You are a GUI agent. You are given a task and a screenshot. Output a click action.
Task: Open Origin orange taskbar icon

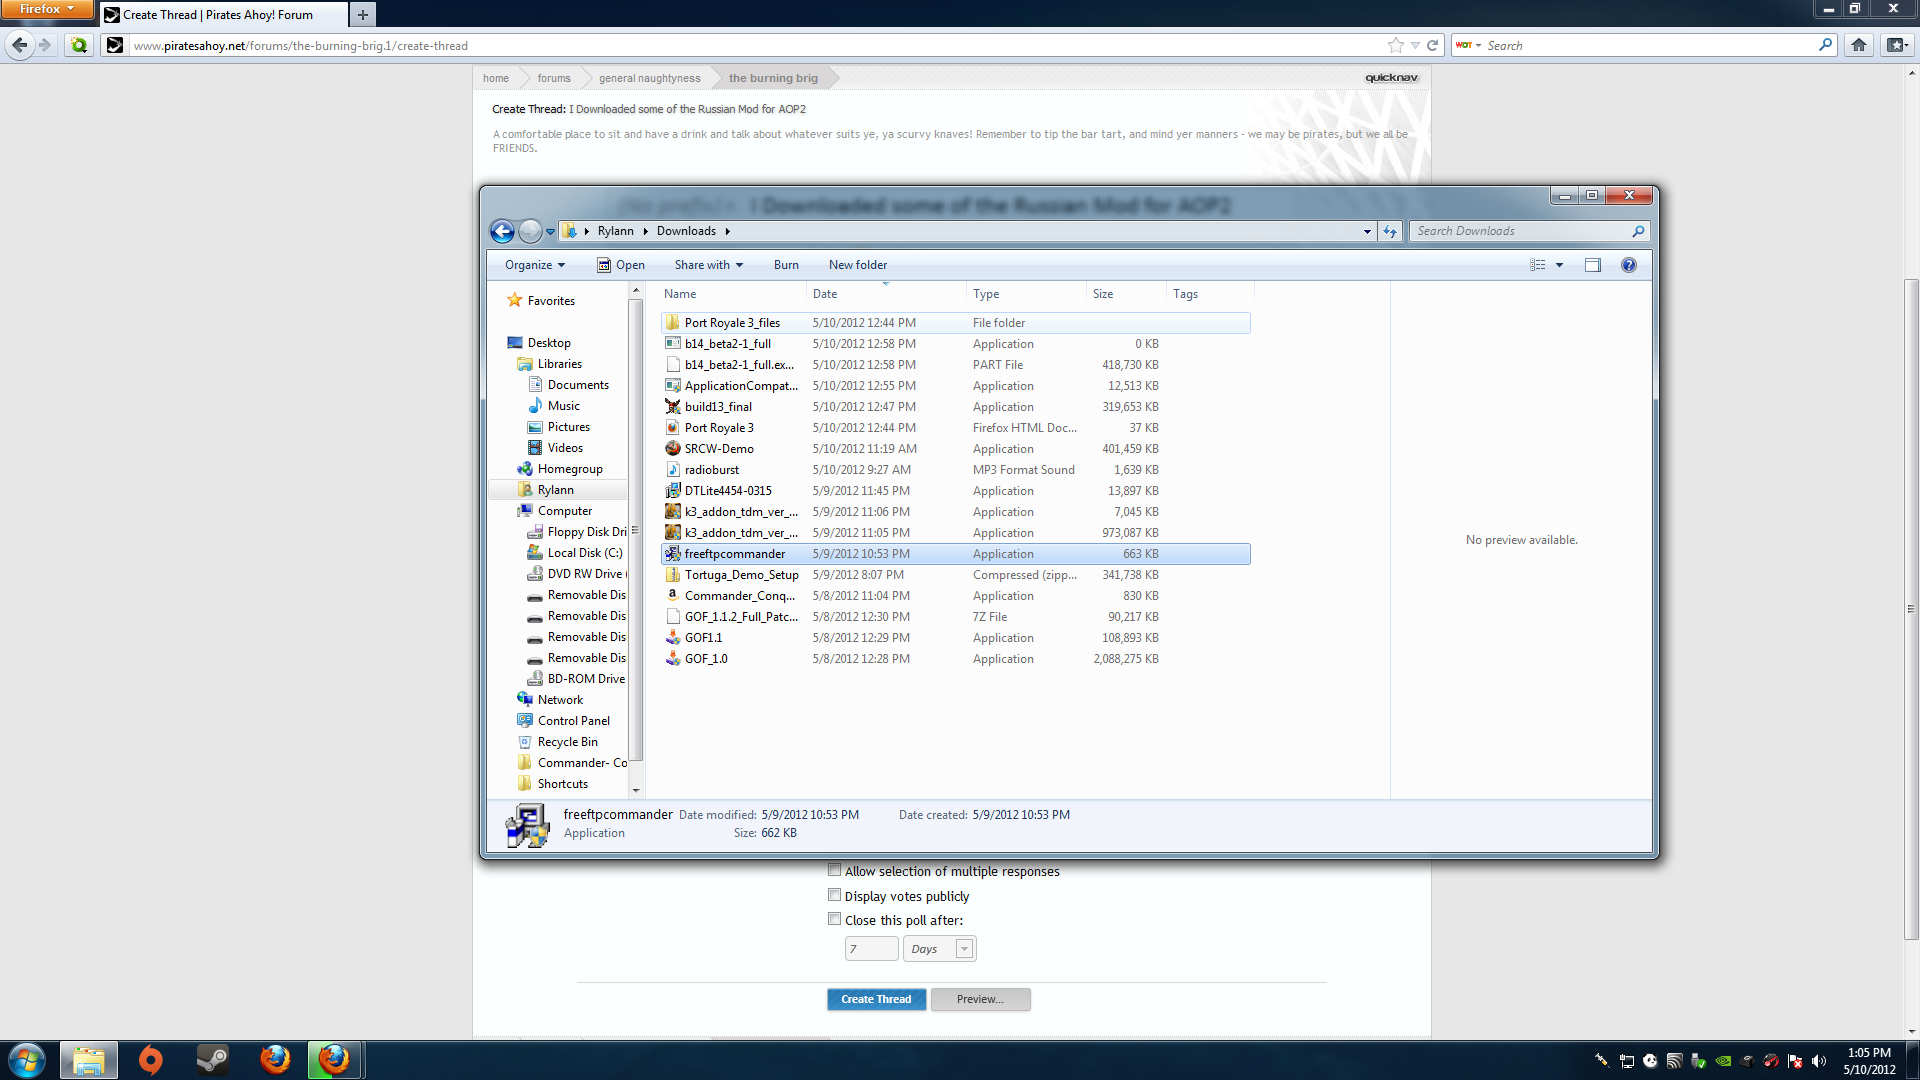(x=150, y=1060)
